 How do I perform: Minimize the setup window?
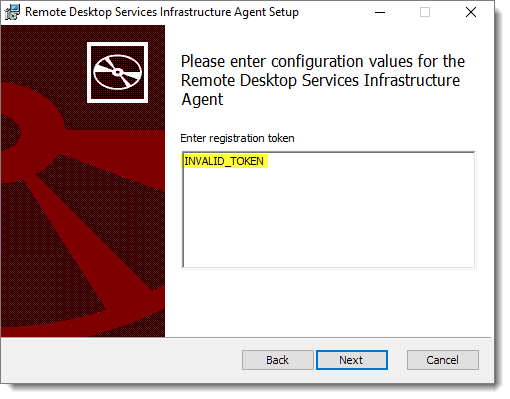click(x=380, y=13)
